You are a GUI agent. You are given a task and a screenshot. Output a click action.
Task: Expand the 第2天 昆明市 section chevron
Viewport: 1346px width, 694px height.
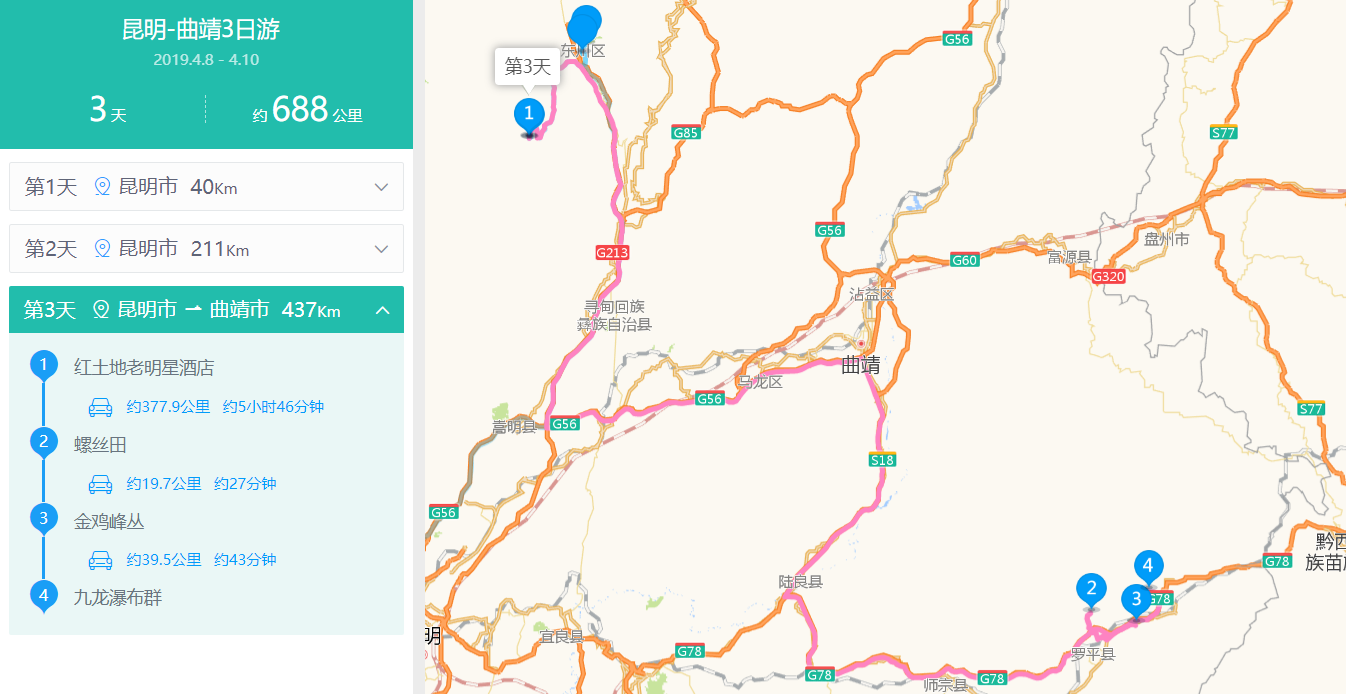pos(381,249)
